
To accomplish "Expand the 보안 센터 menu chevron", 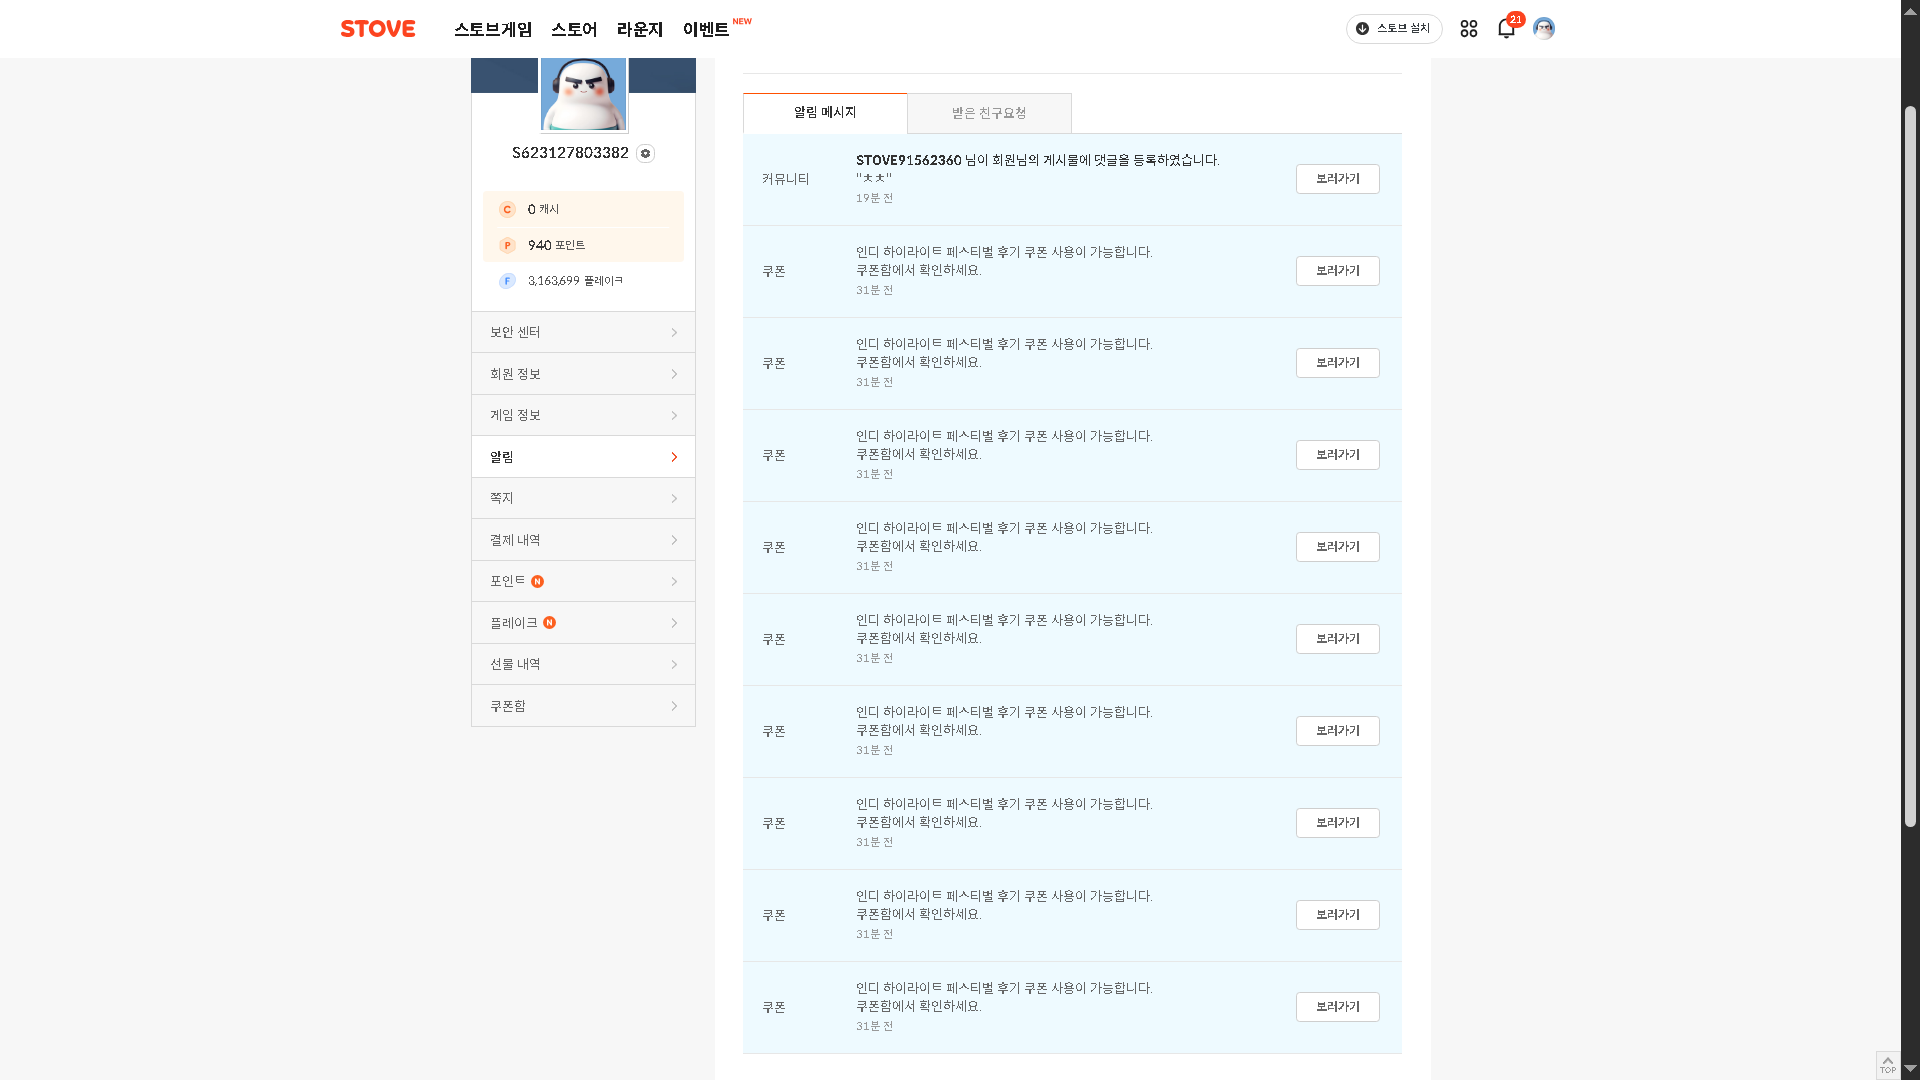I will tap(674, 333).
